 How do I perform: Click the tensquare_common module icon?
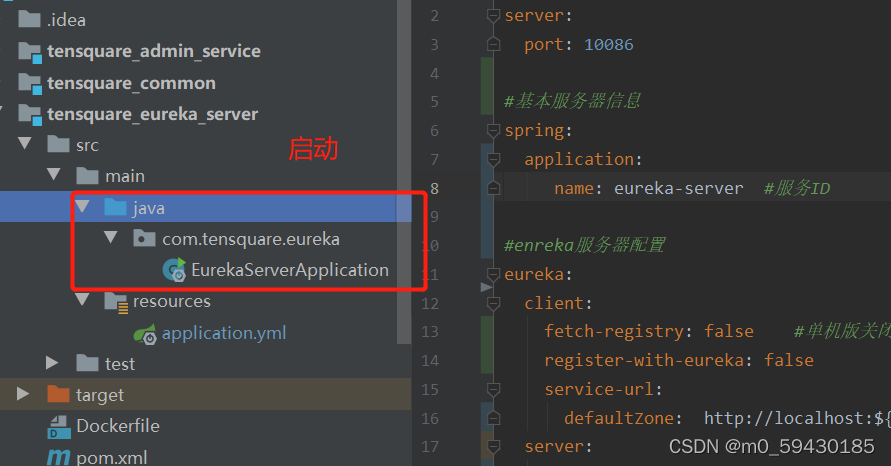(30, 84)
